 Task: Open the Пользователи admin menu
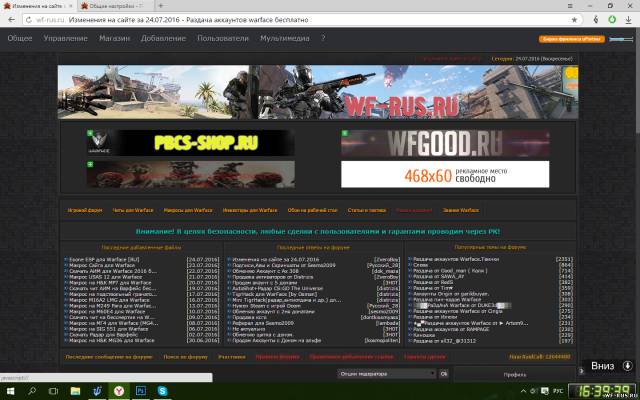pos(223,38)
